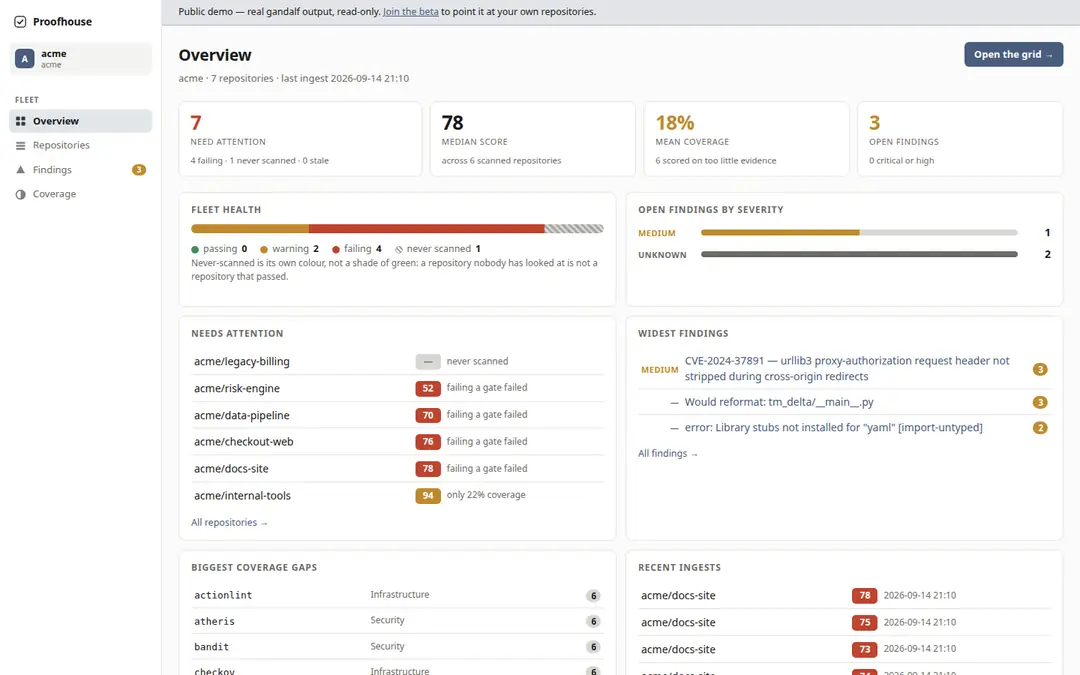
Task: Click the atheris coverage gap name
Action: (214, 621)
